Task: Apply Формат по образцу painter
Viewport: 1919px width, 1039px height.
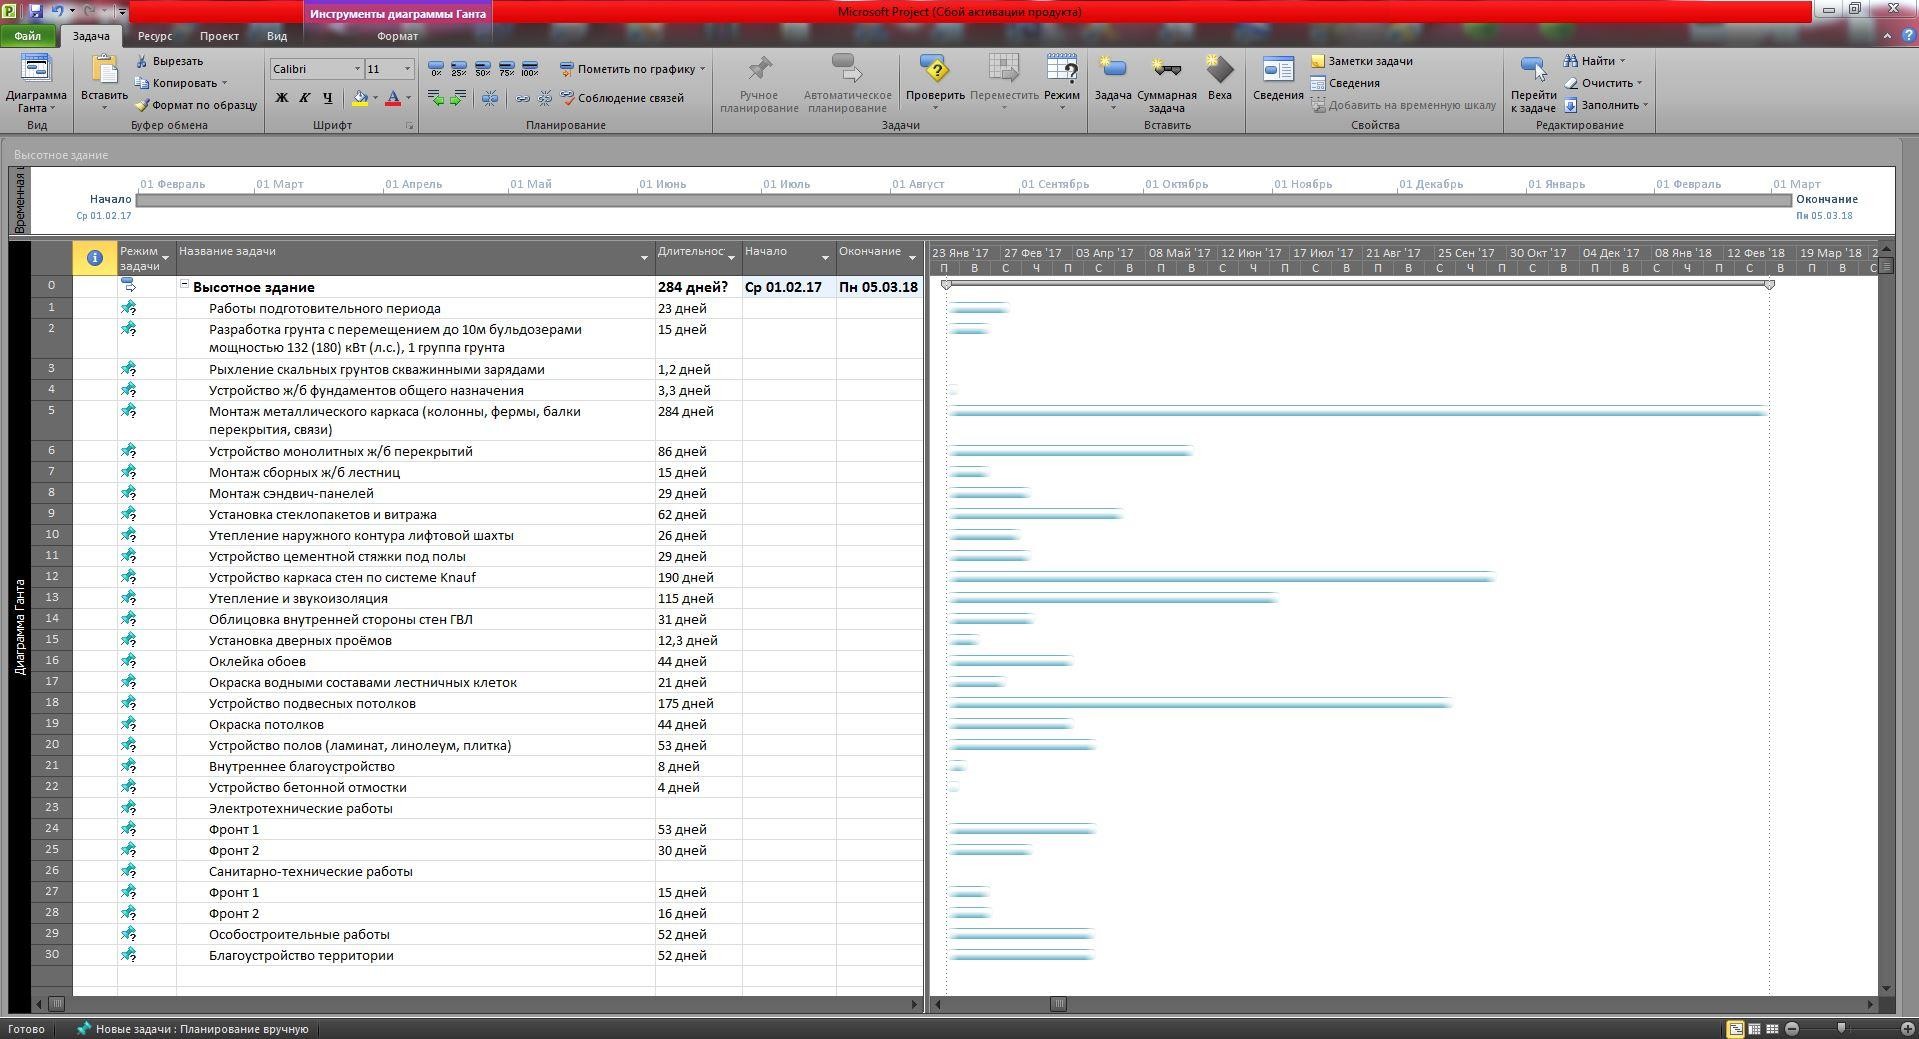Action: click(196, 105)
